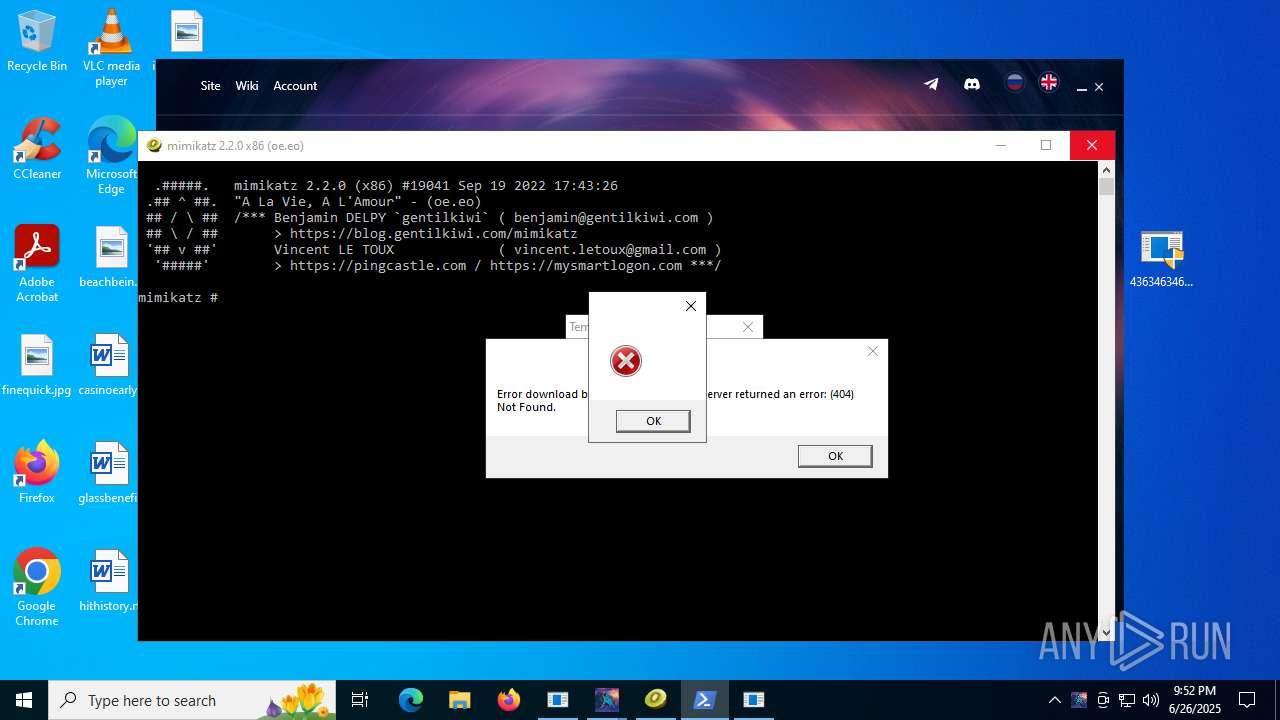Open Microsoft Edge desktop shortcut
1280x720 pixels.
click(111, 155)
